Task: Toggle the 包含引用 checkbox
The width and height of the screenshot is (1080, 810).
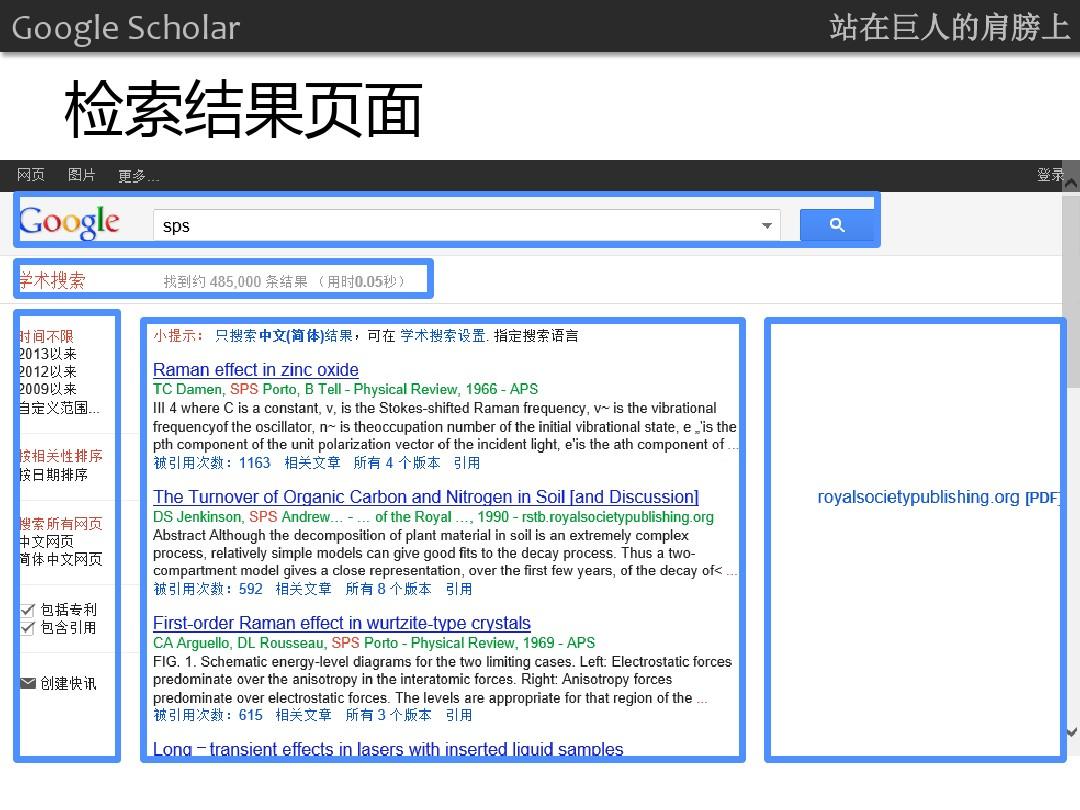Action: click(x=28, y=628)
